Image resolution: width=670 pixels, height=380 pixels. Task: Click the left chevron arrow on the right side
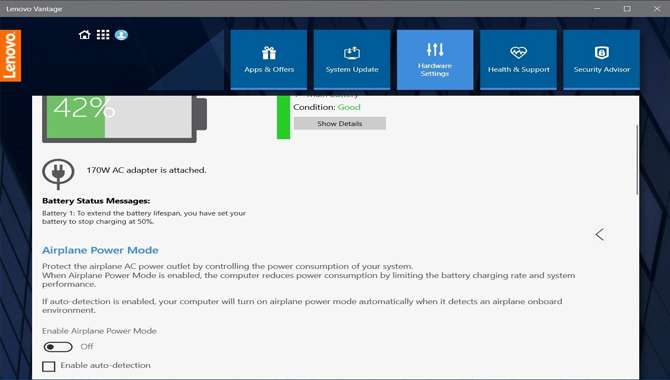[x=599, y=234]
